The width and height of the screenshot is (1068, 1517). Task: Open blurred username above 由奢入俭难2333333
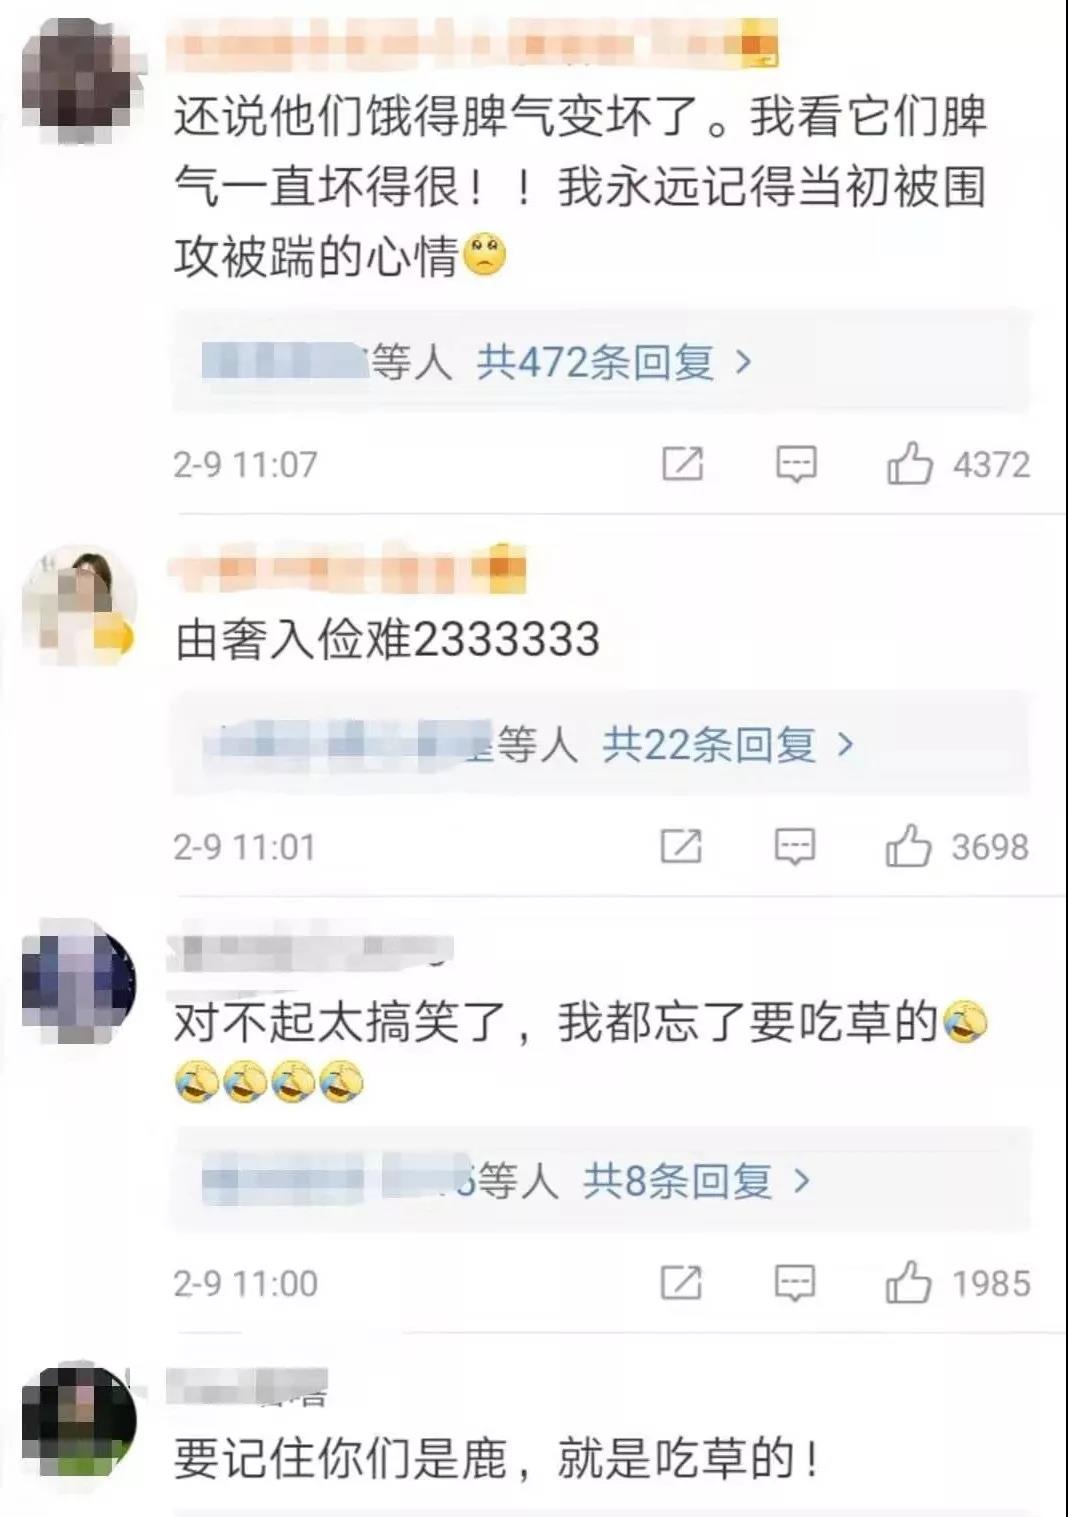pos(347,569)
